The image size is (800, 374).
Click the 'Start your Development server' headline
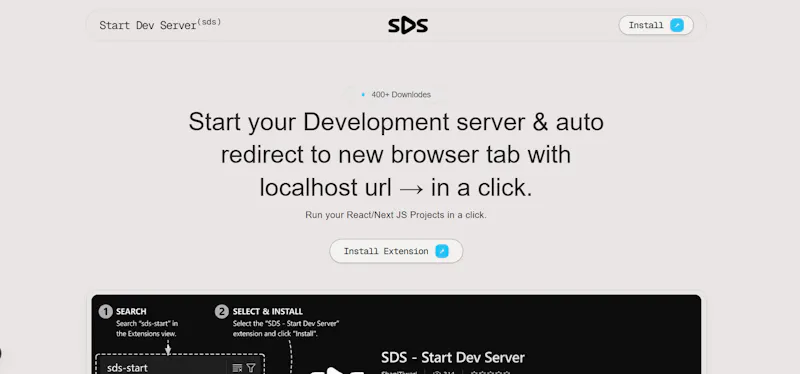click(x=396, y=155)
